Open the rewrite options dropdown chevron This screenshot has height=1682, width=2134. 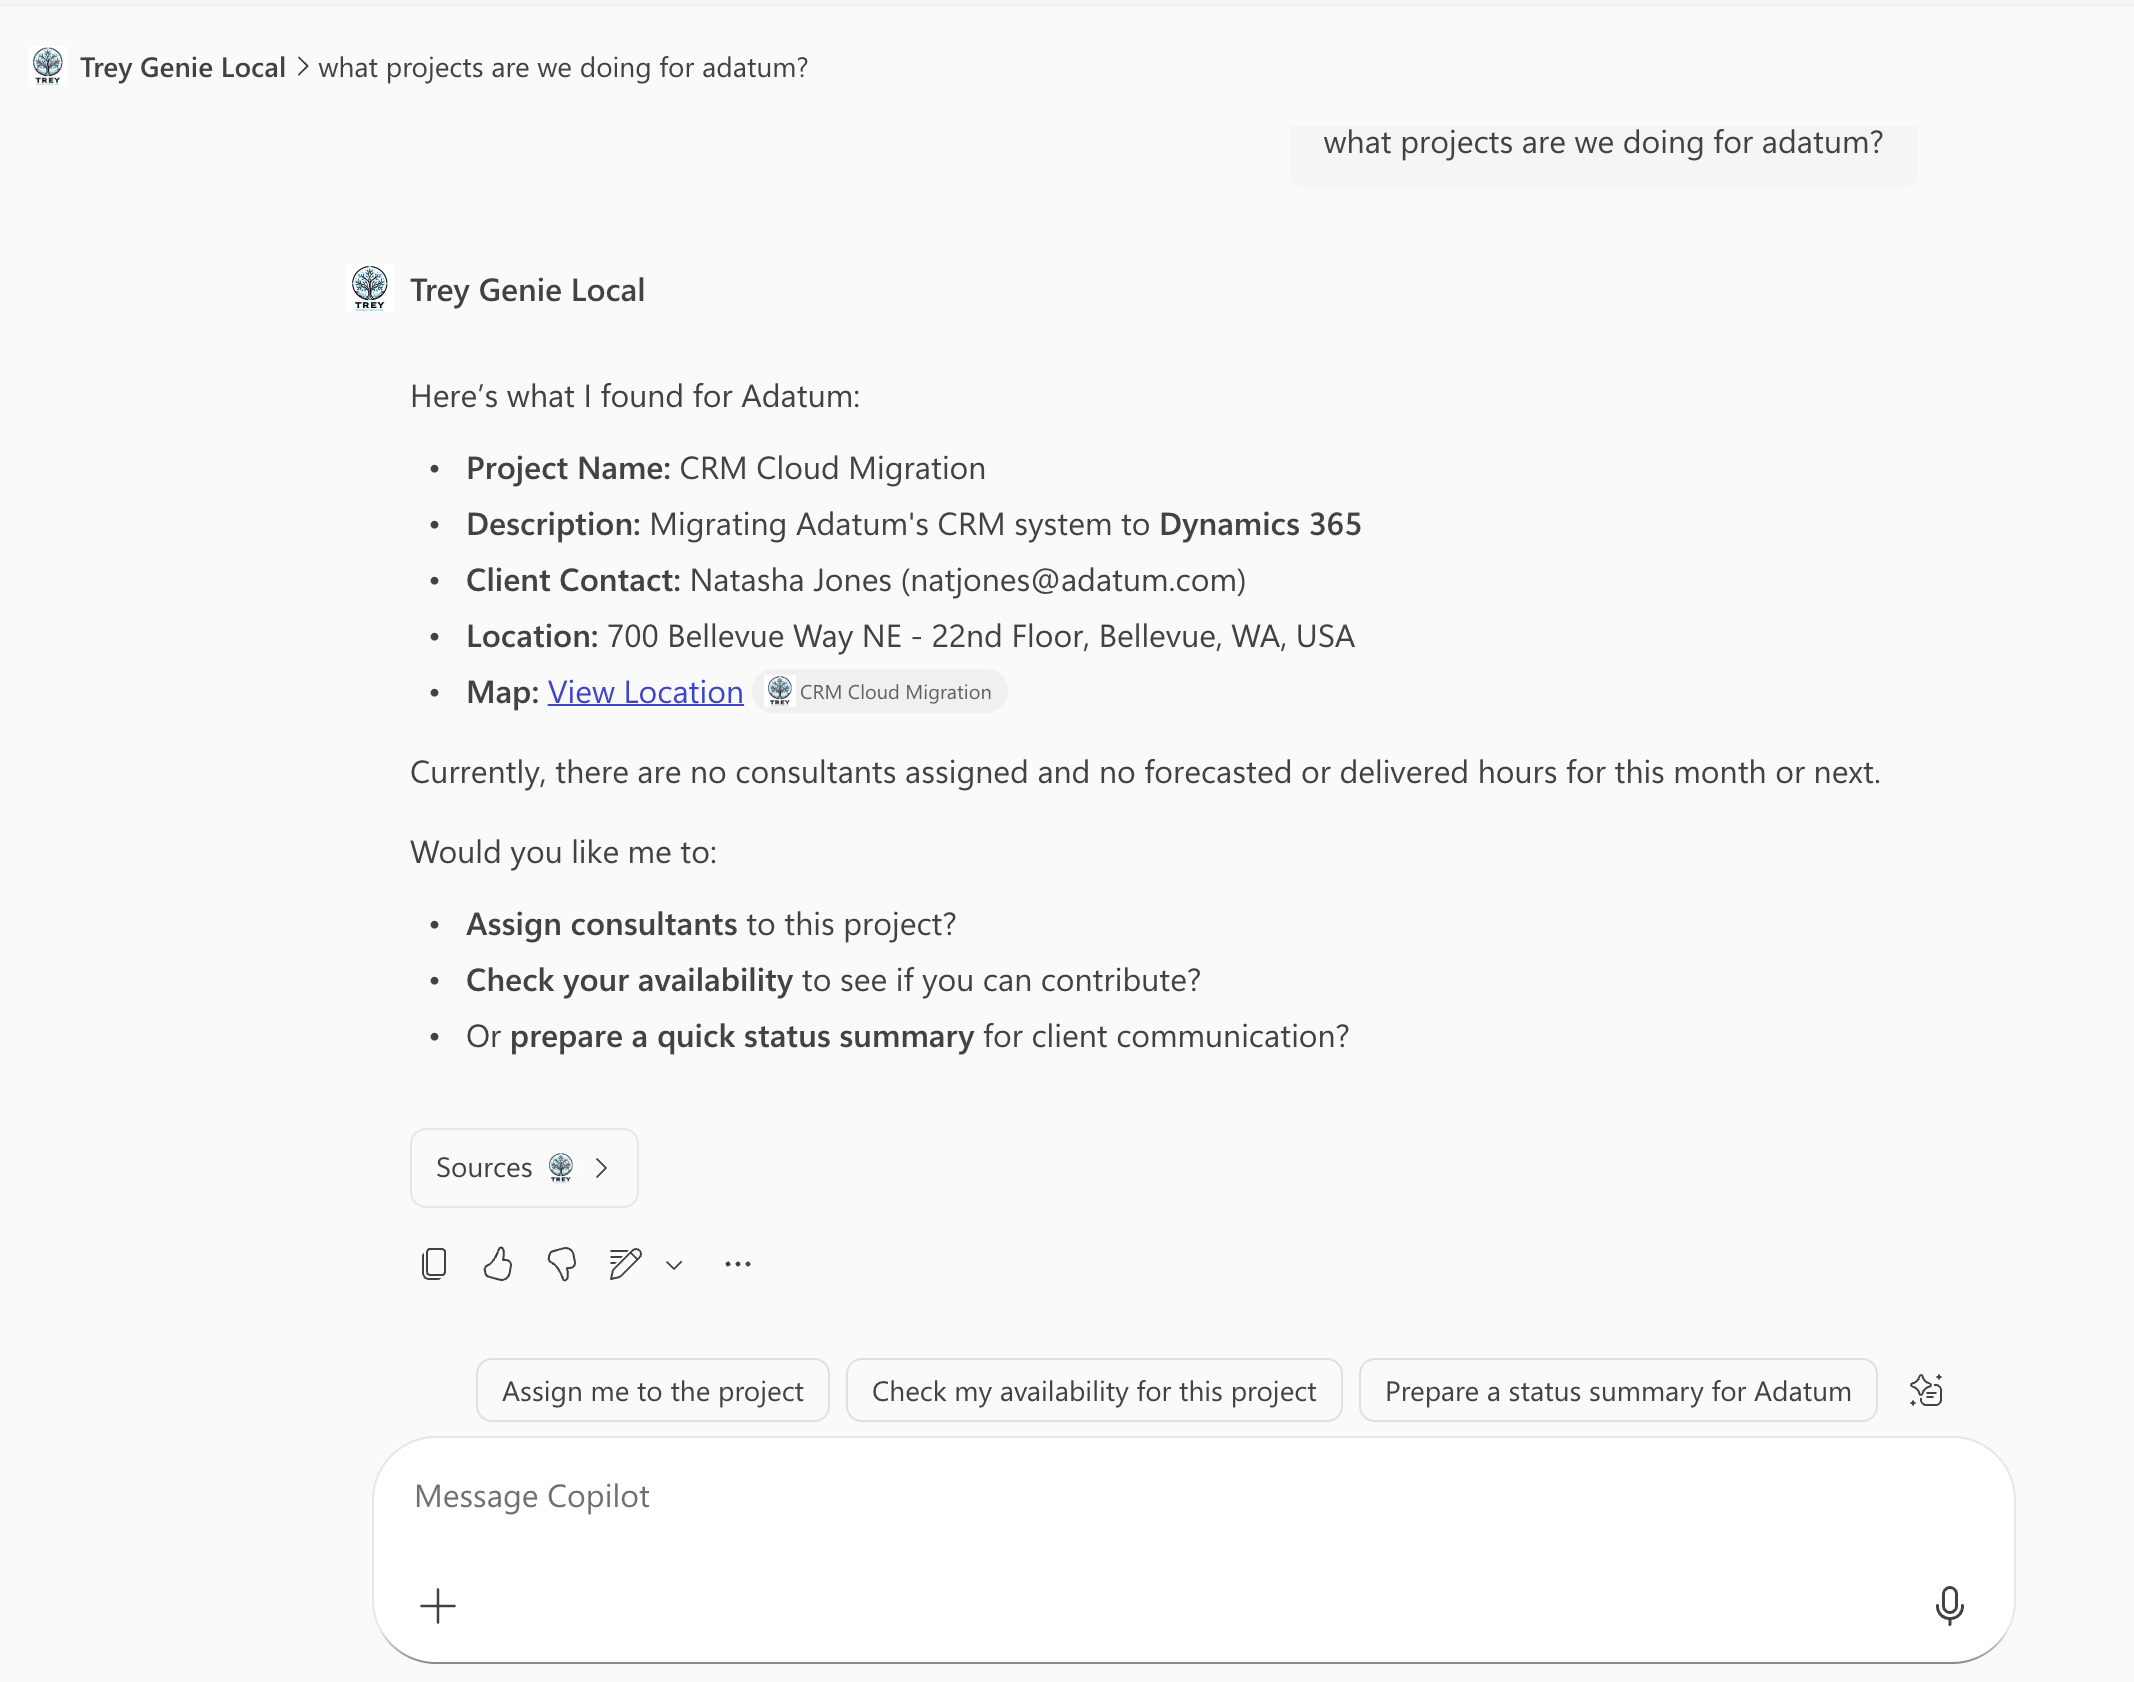pos(673,1264)
